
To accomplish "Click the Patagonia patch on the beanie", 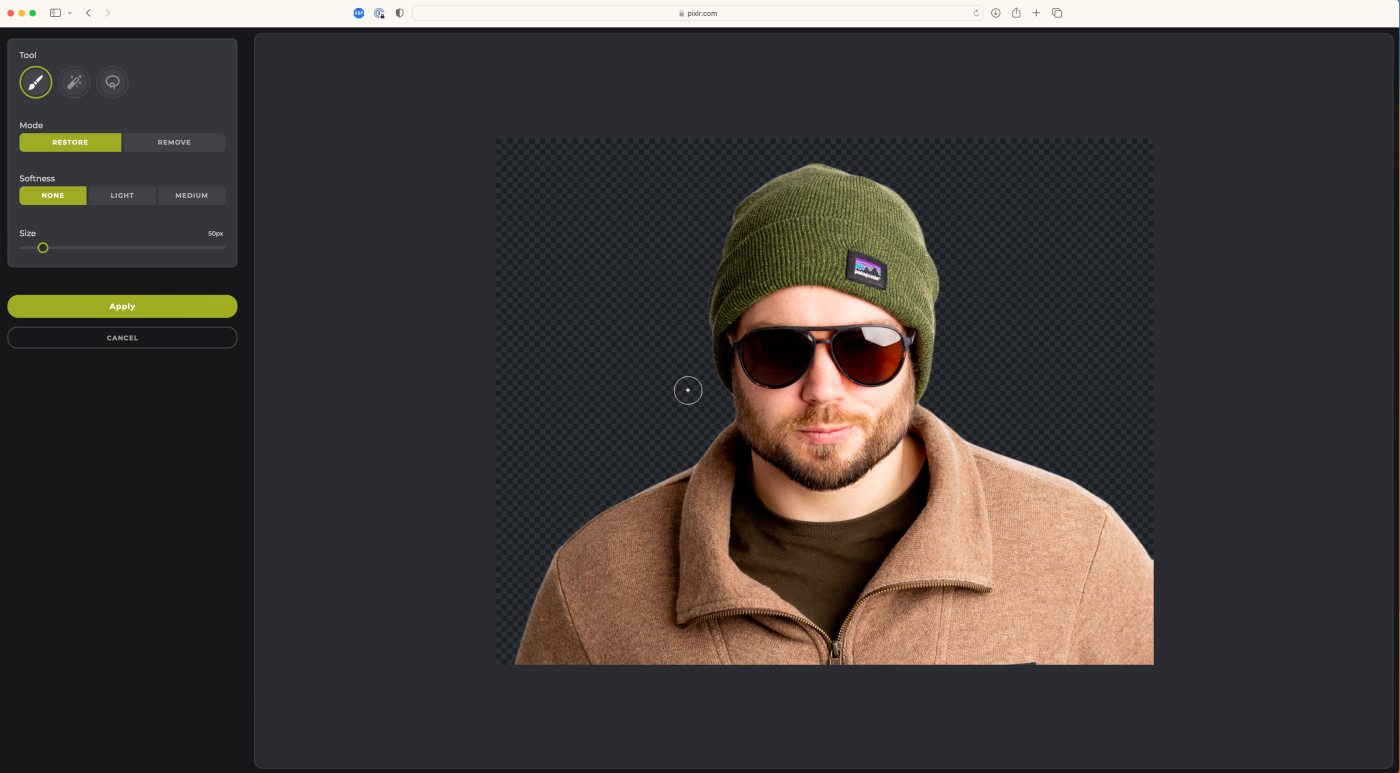I will tap(866, 270).
